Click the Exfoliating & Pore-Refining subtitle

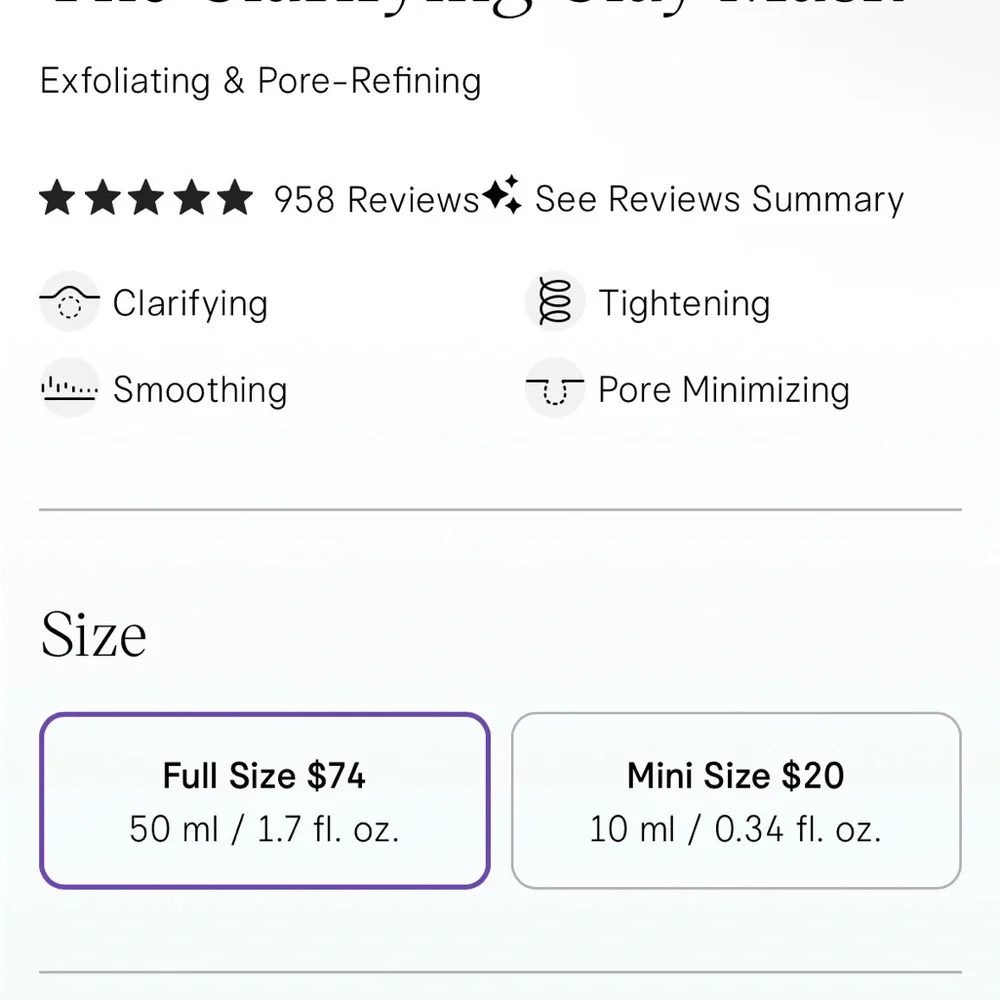pos(259,81)
